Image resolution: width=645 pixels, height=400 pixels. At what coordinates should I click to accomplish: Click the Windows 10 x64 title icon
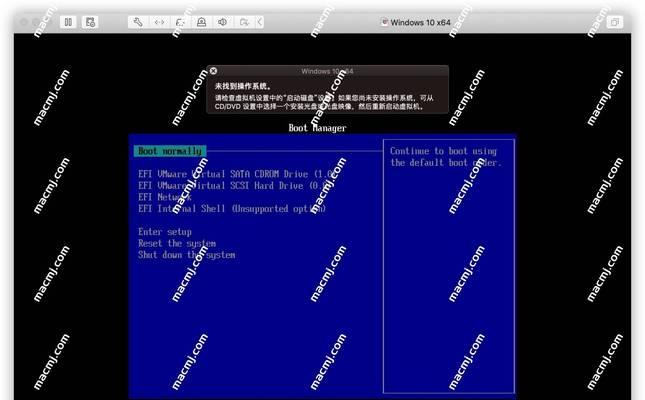(x=384, y=22)
